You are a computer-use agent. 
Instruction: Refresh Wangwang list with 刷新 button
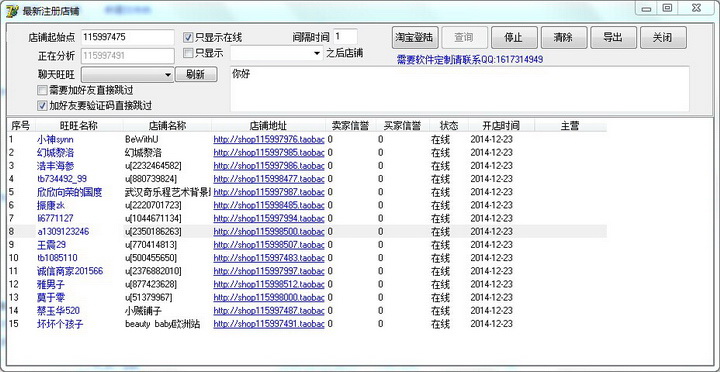(196, 74)
